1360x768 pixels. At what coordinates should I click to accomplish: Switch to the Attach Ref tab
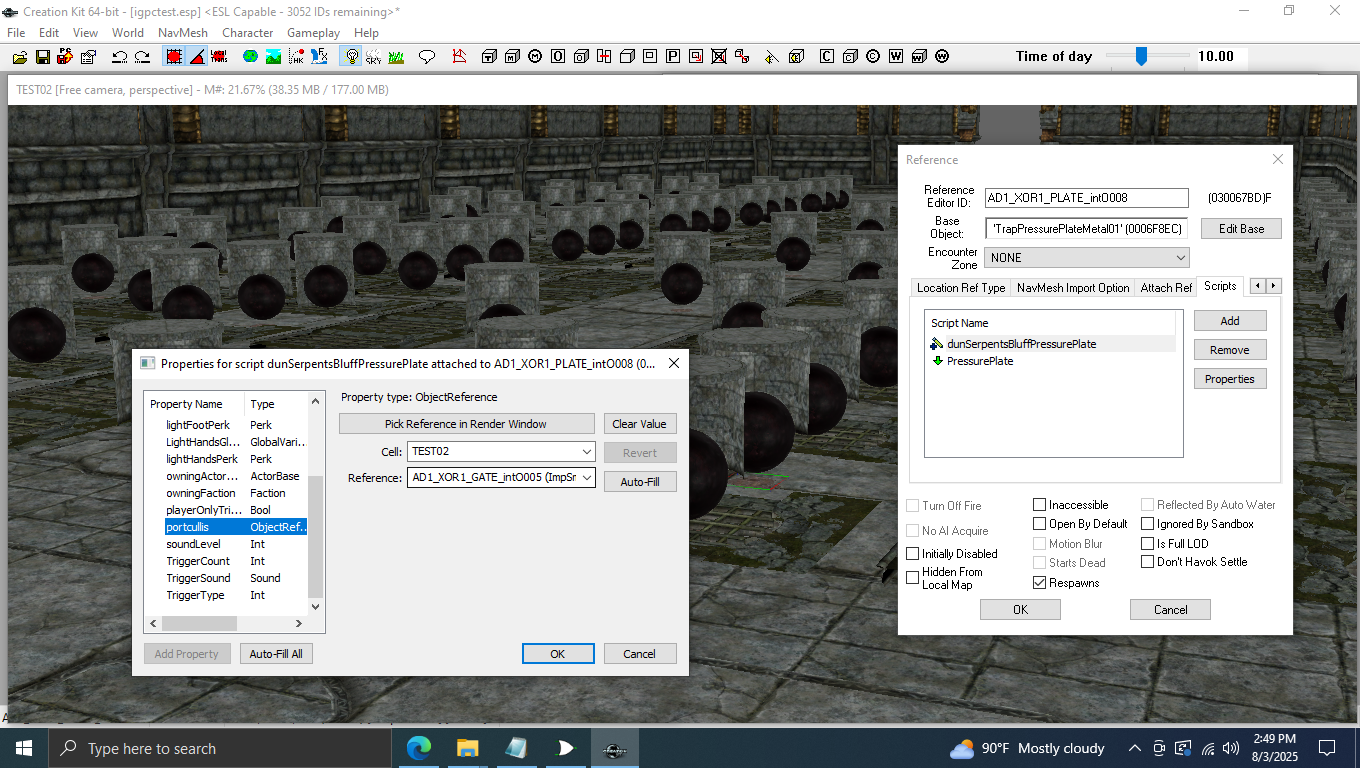(1166, 288)
